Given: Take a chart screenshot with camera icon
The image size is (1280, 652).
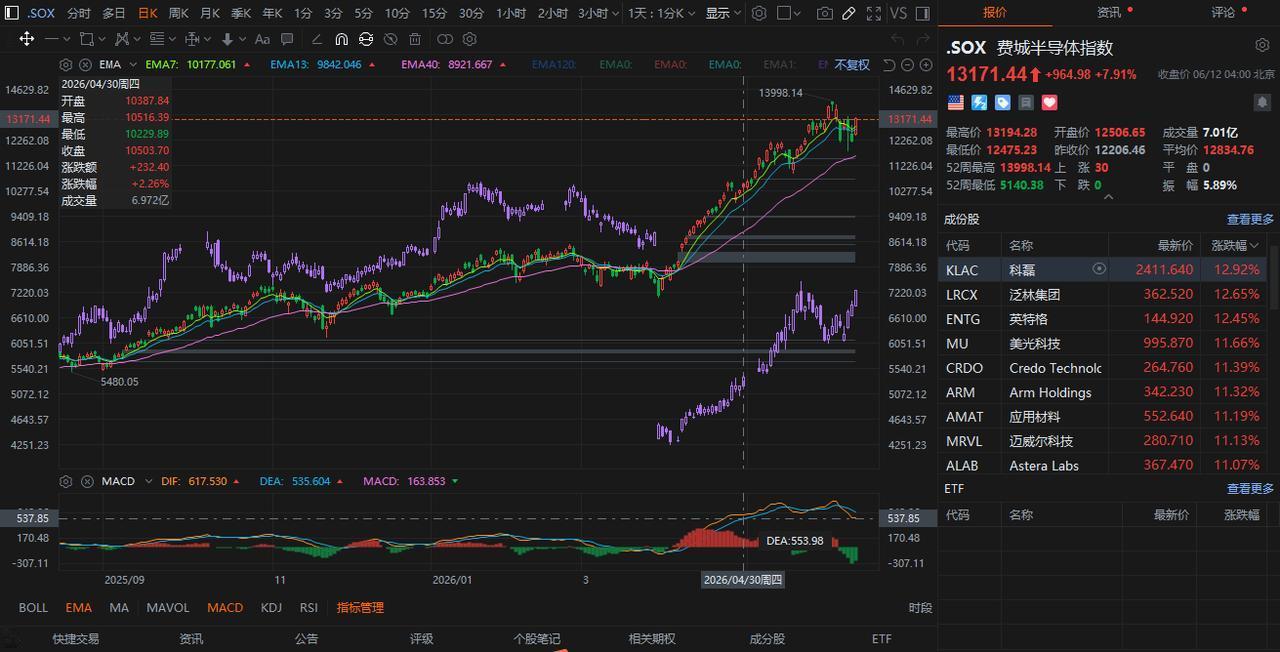Looking at the screenshot, I should click(824, 13).
